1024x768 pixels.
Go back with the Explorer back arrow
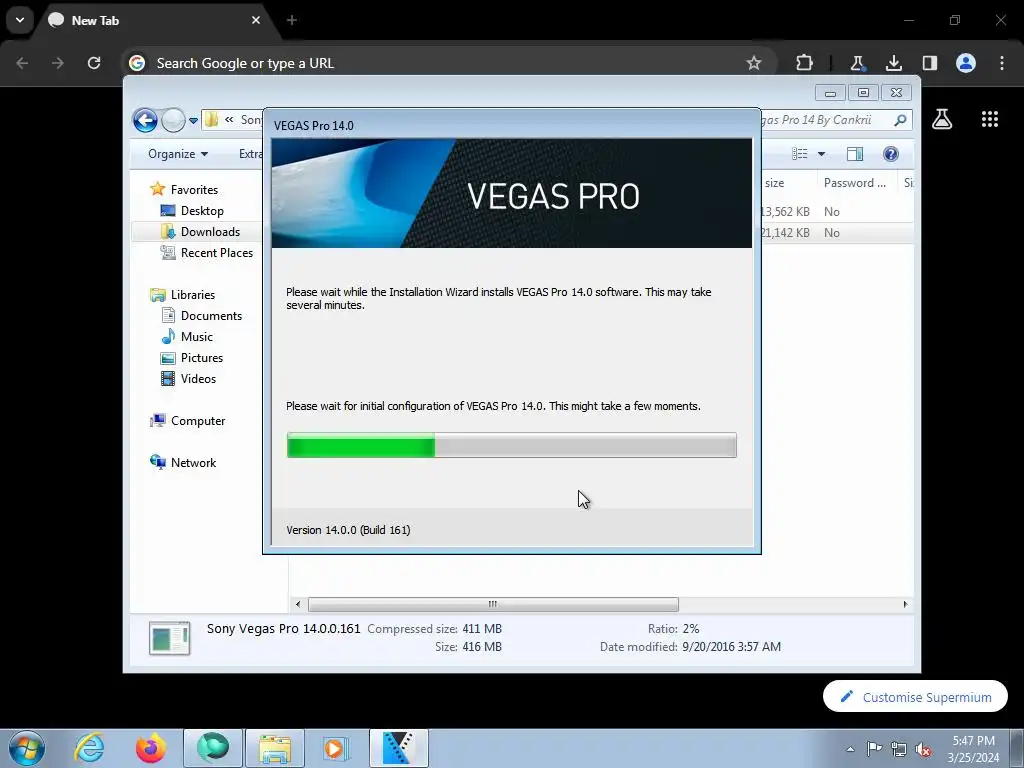coord(145,120)
